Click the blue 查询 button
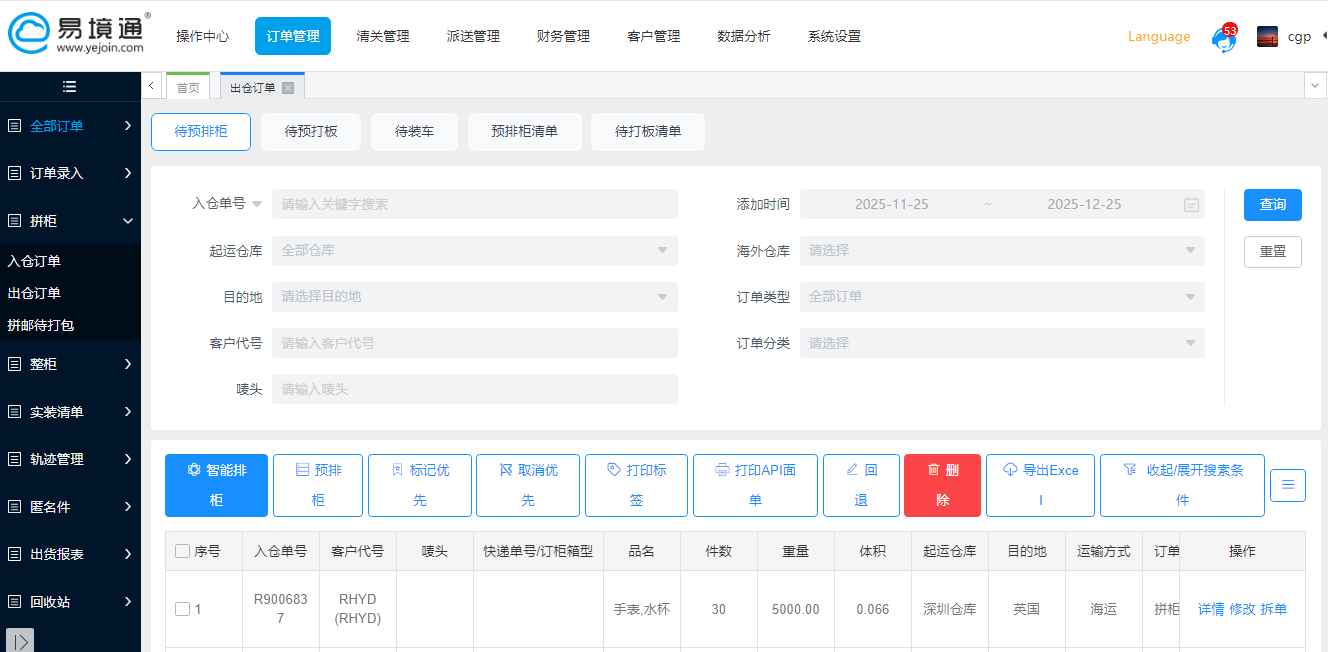This screenshot has height=652, width=1328. pos(1273,204)
